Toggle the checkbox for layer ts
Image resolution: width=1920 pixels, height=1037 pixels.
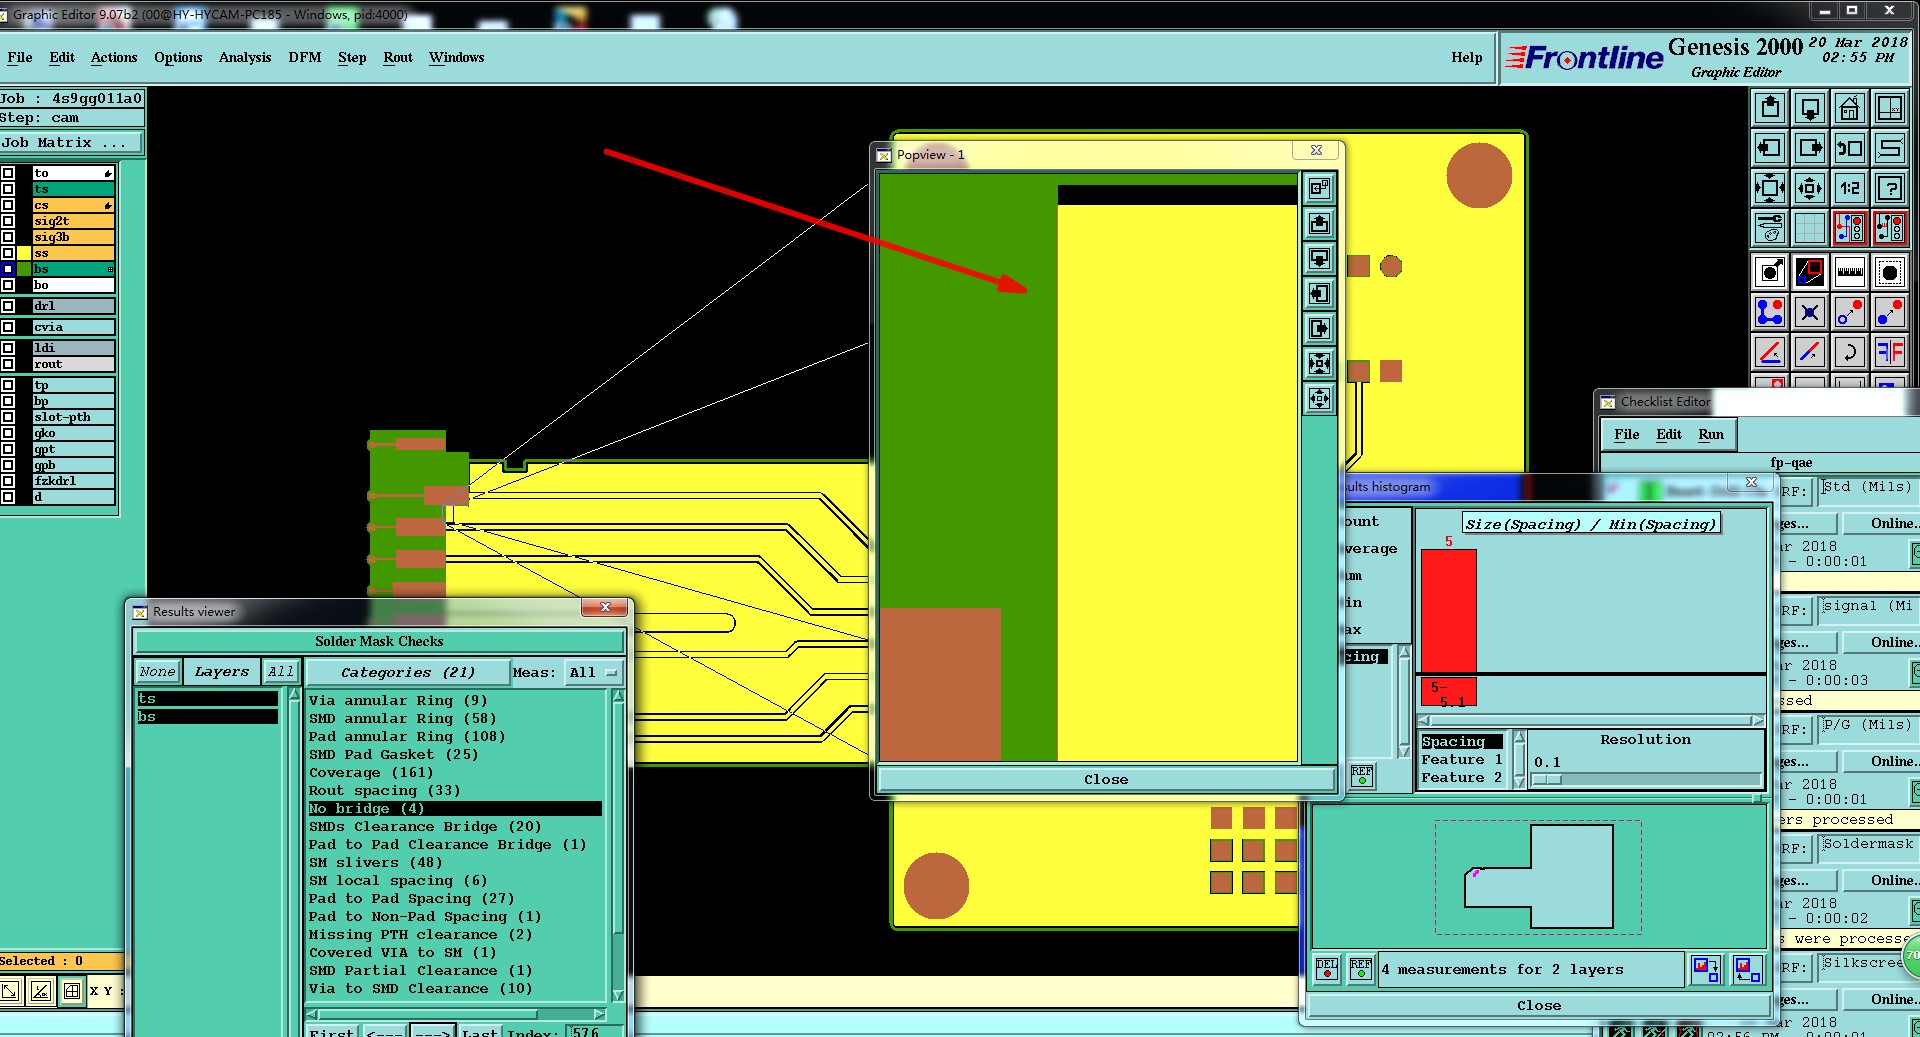(8, 189)
